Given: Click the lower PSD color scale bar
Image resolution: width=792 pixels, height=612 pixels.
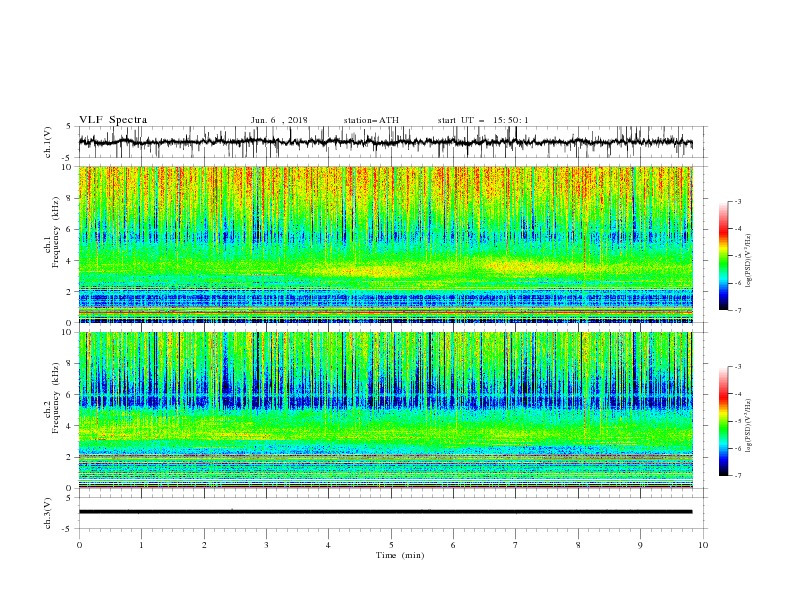Looking at the screenshot, I should pos(723,421).
